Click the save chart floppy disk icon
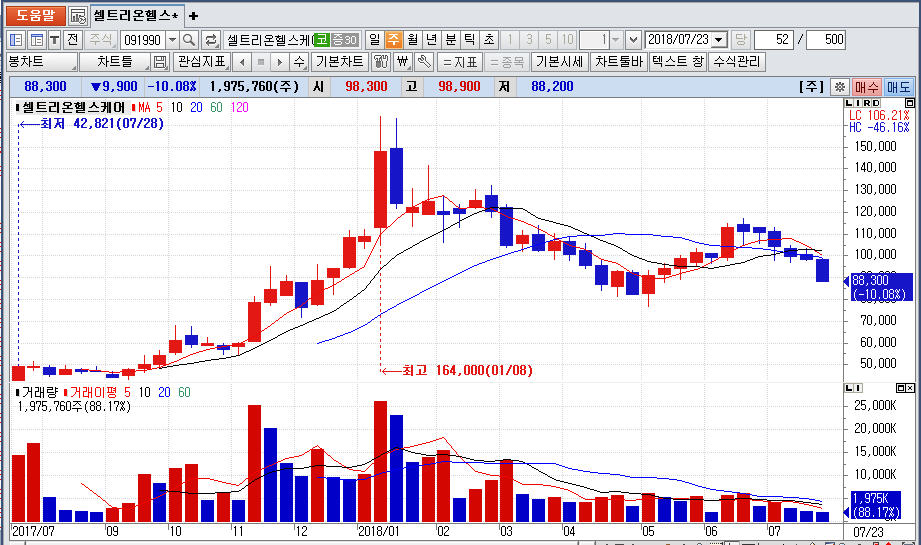 pos(160,62)
